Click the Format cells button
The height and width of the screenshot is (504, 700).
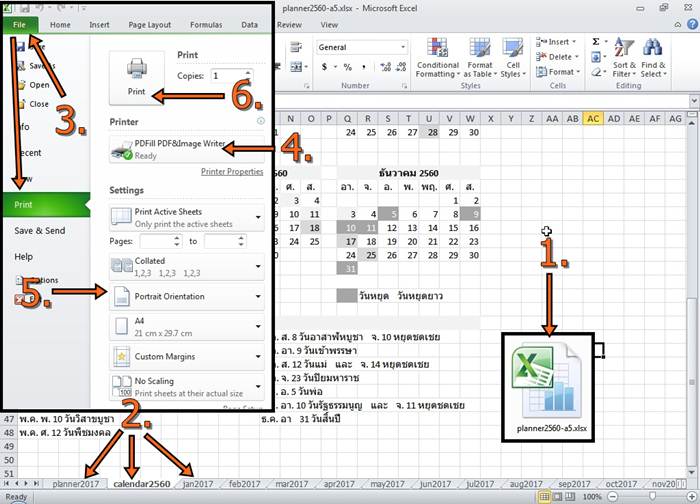point(557,72)
